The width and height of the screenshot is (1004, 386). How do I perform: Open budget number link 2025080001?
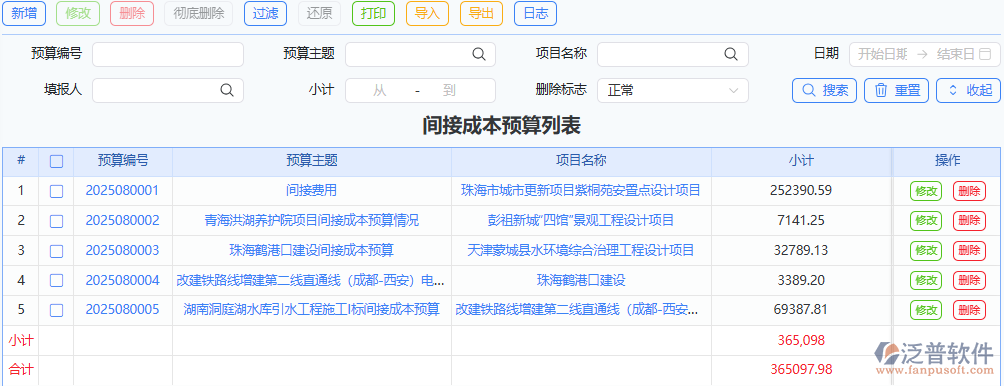click(122, 191)
